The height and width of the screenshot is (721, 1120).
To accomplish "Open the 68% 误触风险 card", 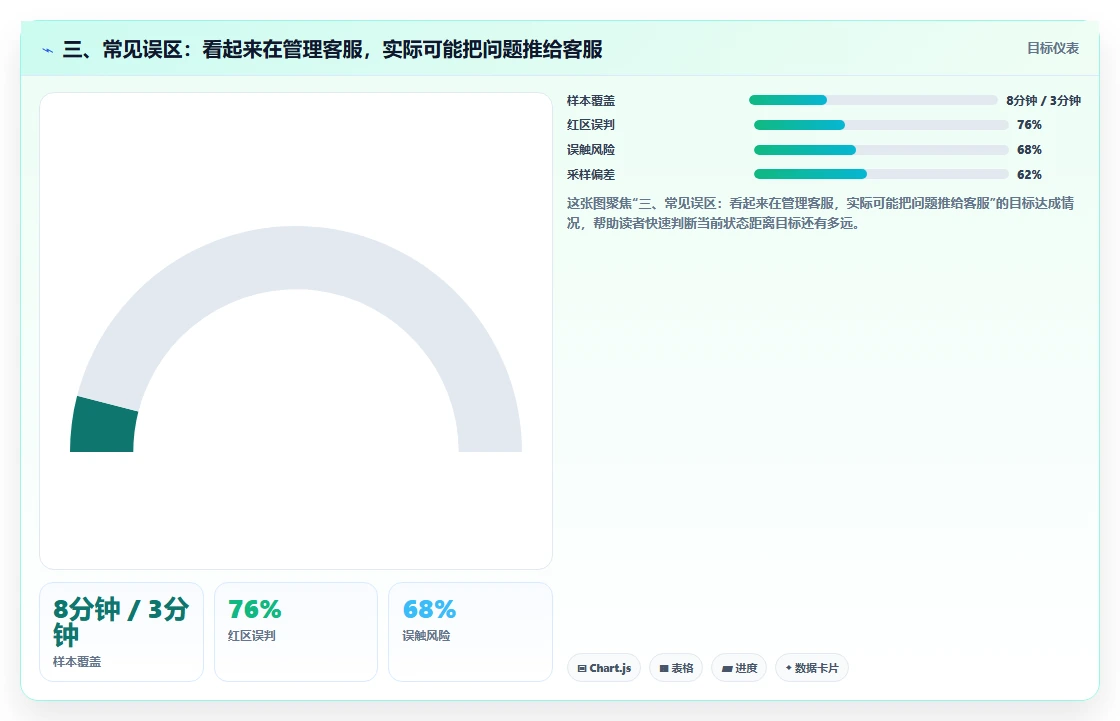I will [x=470, y=632].
